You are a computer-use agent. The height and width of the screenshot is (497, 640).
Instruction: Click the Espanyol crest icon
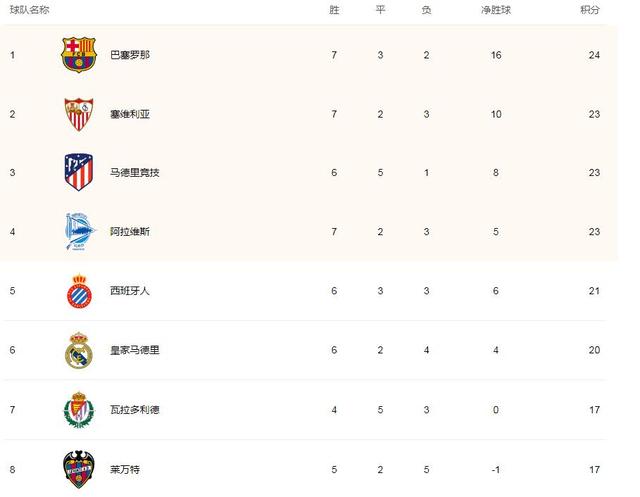[x=79, y=291]
